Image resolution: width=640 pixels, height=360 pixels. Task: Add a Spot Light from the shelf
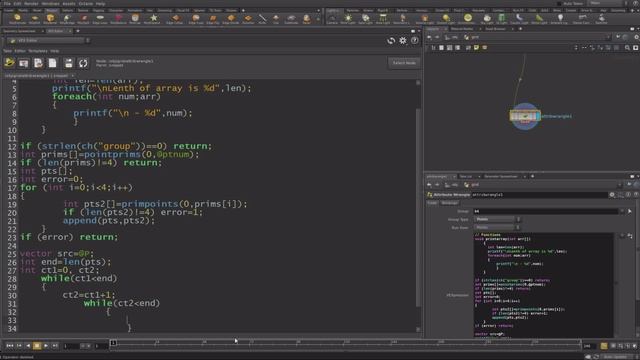click(x=365, y=19)
